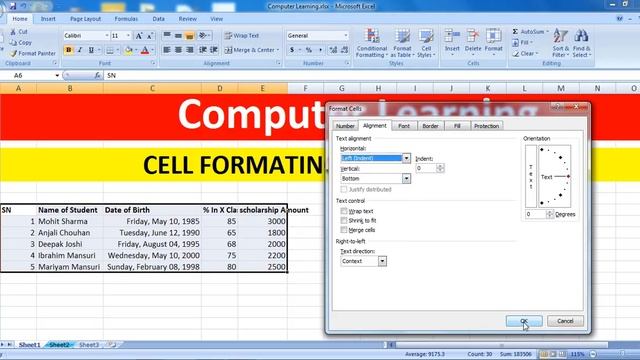This screenshot has height=360, width=640.
Task: Click OK in Format Cells dialog
Action: pos(524,321)
